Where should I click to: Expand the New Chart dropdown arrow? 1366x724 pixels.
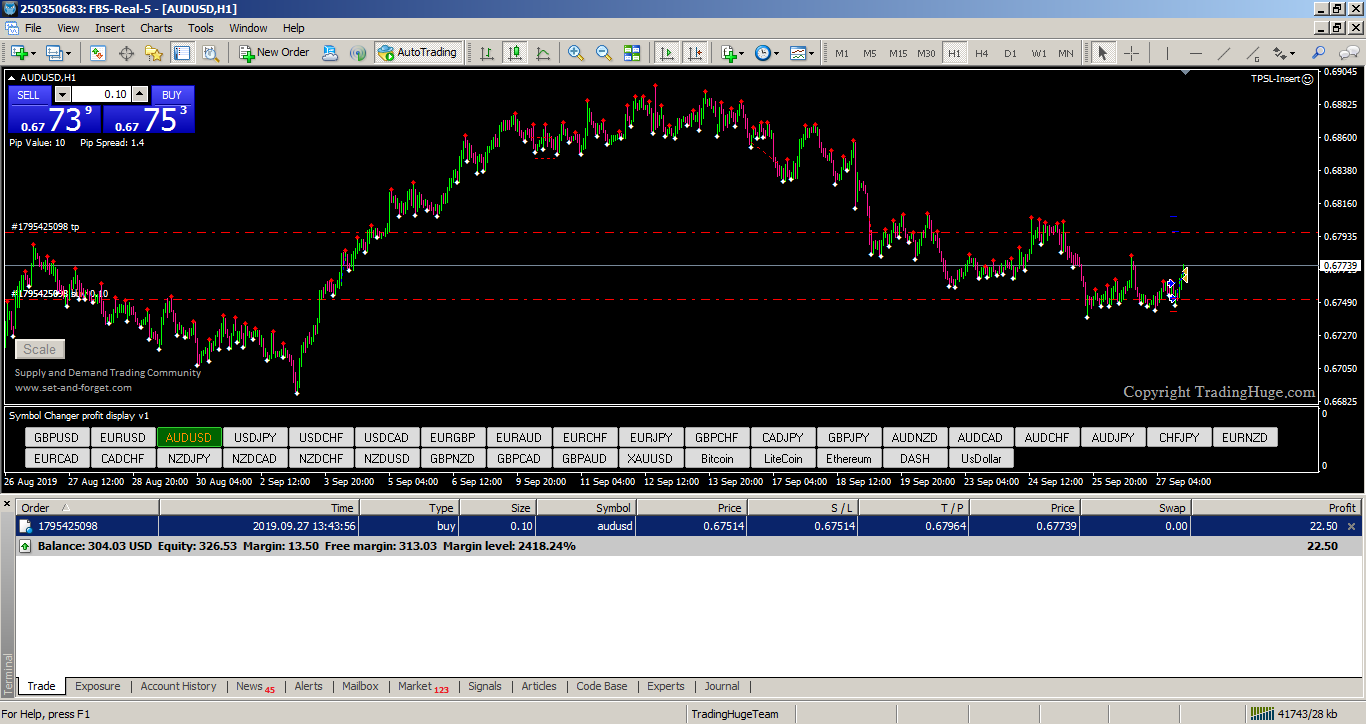[35, 54]
